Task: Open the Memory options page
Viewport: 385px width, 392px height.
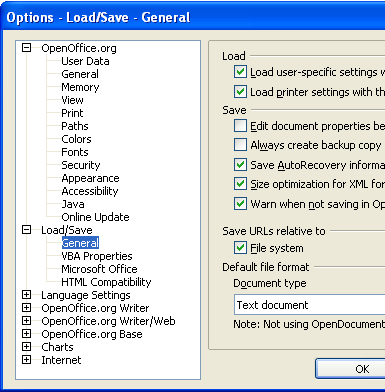Action: tap(80, 87)
